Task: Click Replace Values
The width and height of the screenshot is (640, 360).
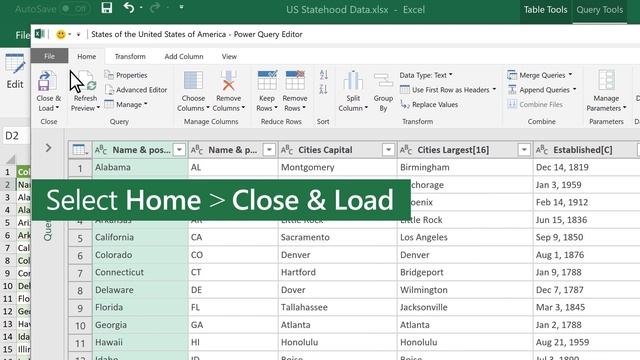Action: coord(429,104)
